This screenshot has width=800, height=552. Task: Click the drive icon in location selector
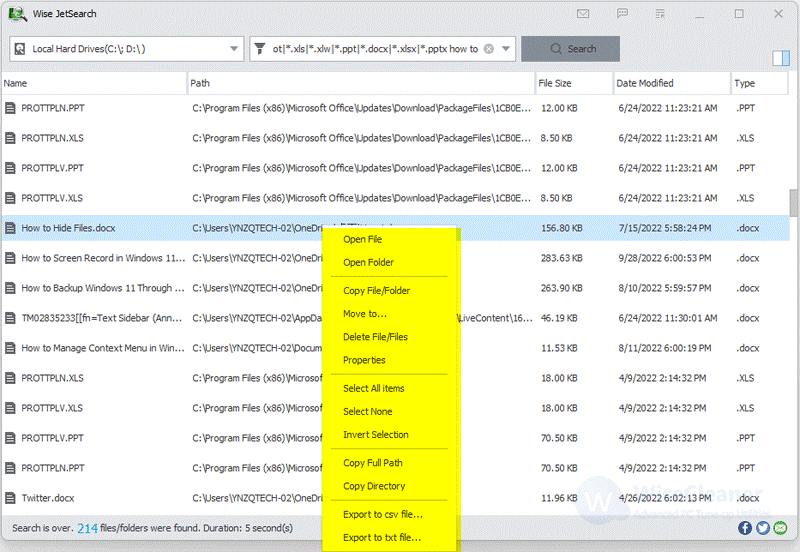pos(20,49)
